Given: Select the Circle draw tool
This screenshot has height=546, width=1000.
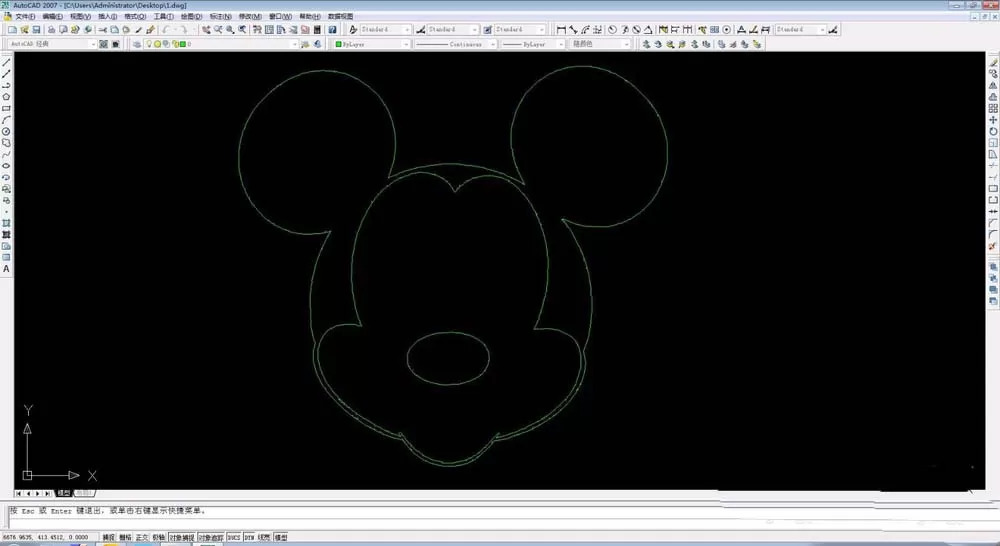Looking at the screenshot, I should click(6, 131).
